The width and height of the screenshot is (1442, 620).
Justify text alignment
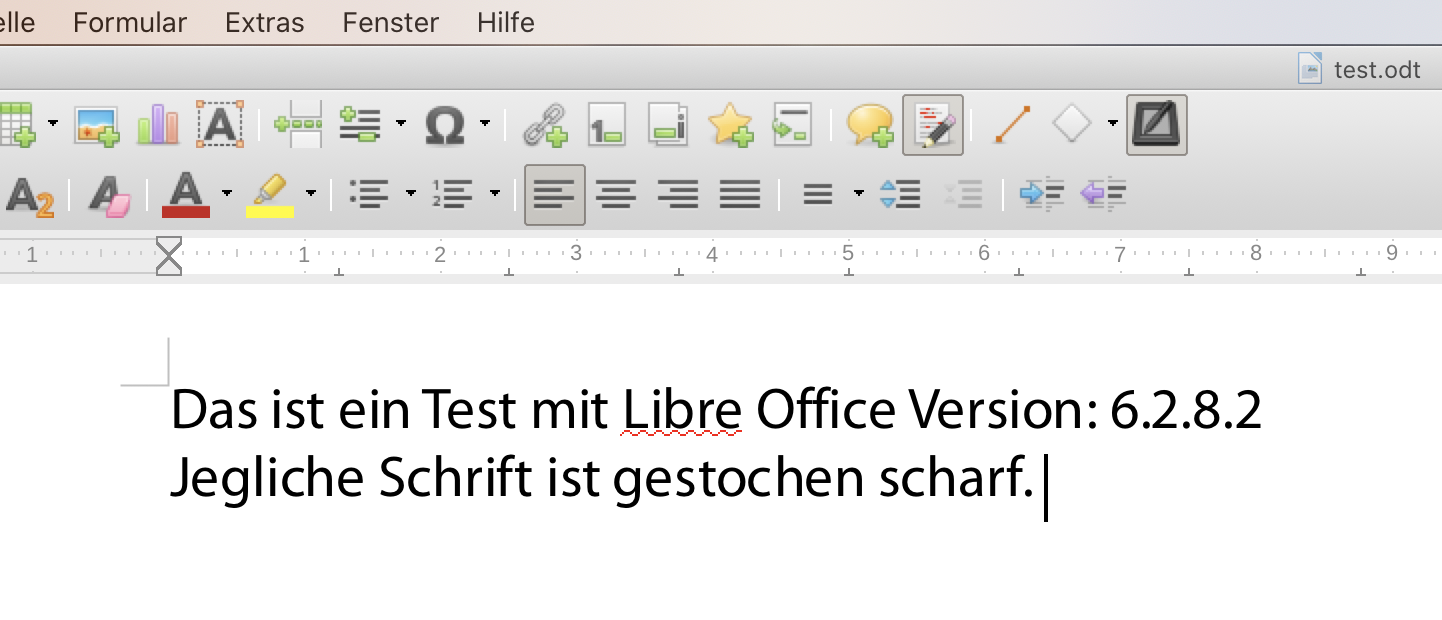pos(740,195)
